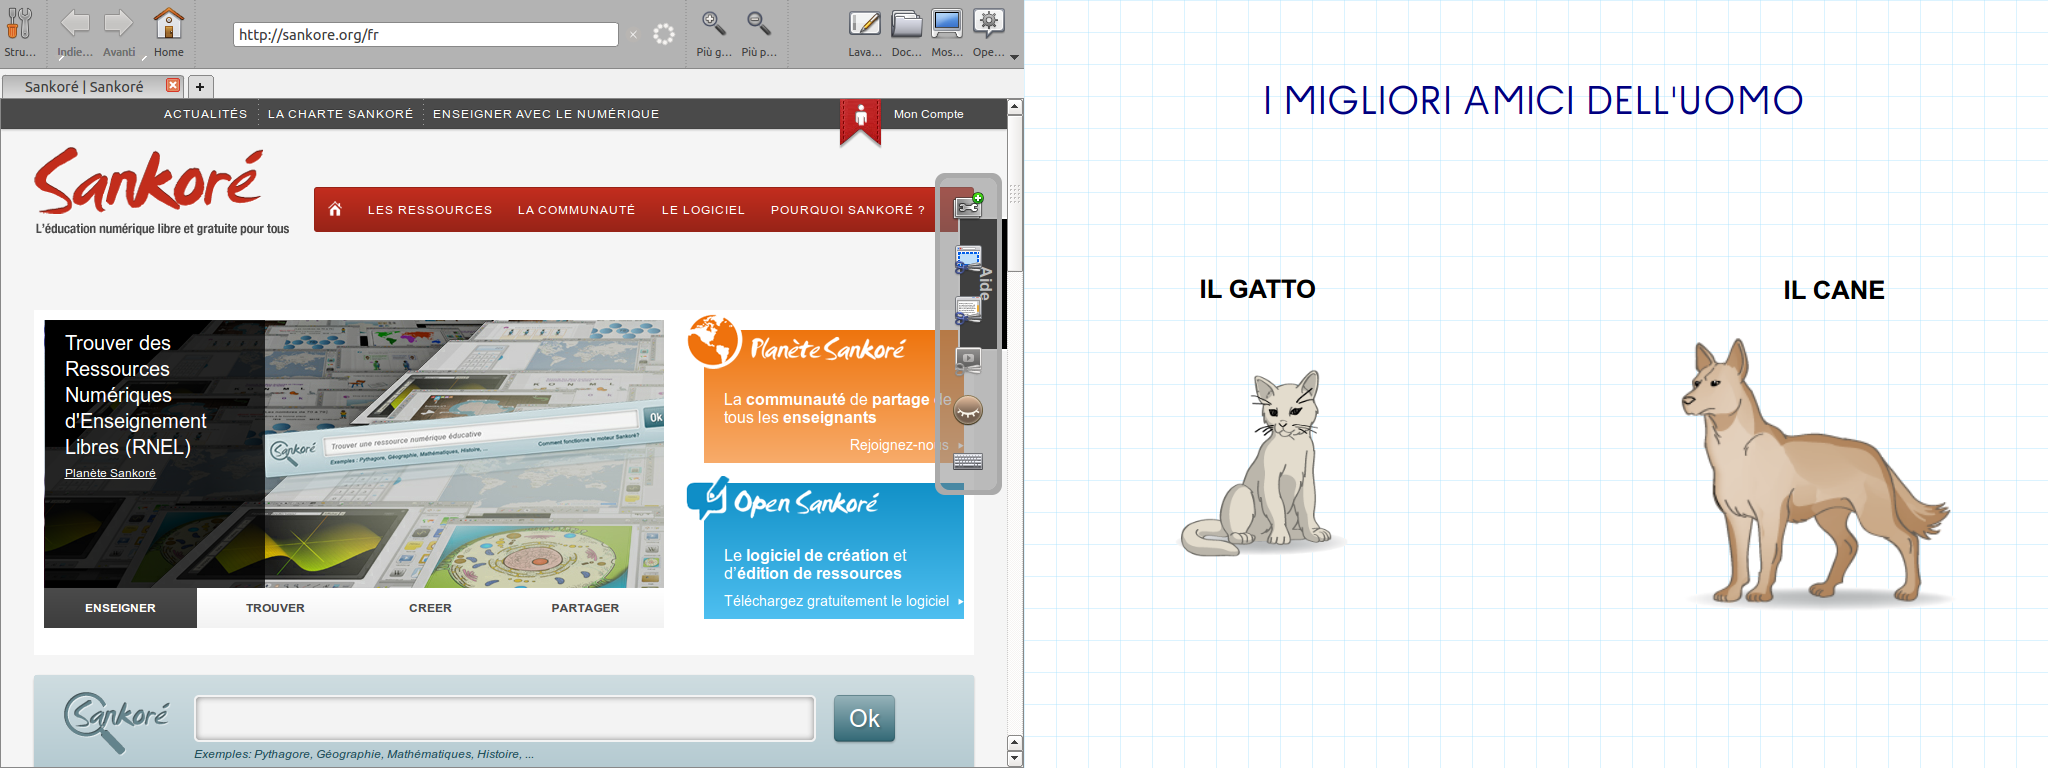2048x768 pixels.
Task: Click the page loading spinner icon
Action: [664, 34]
